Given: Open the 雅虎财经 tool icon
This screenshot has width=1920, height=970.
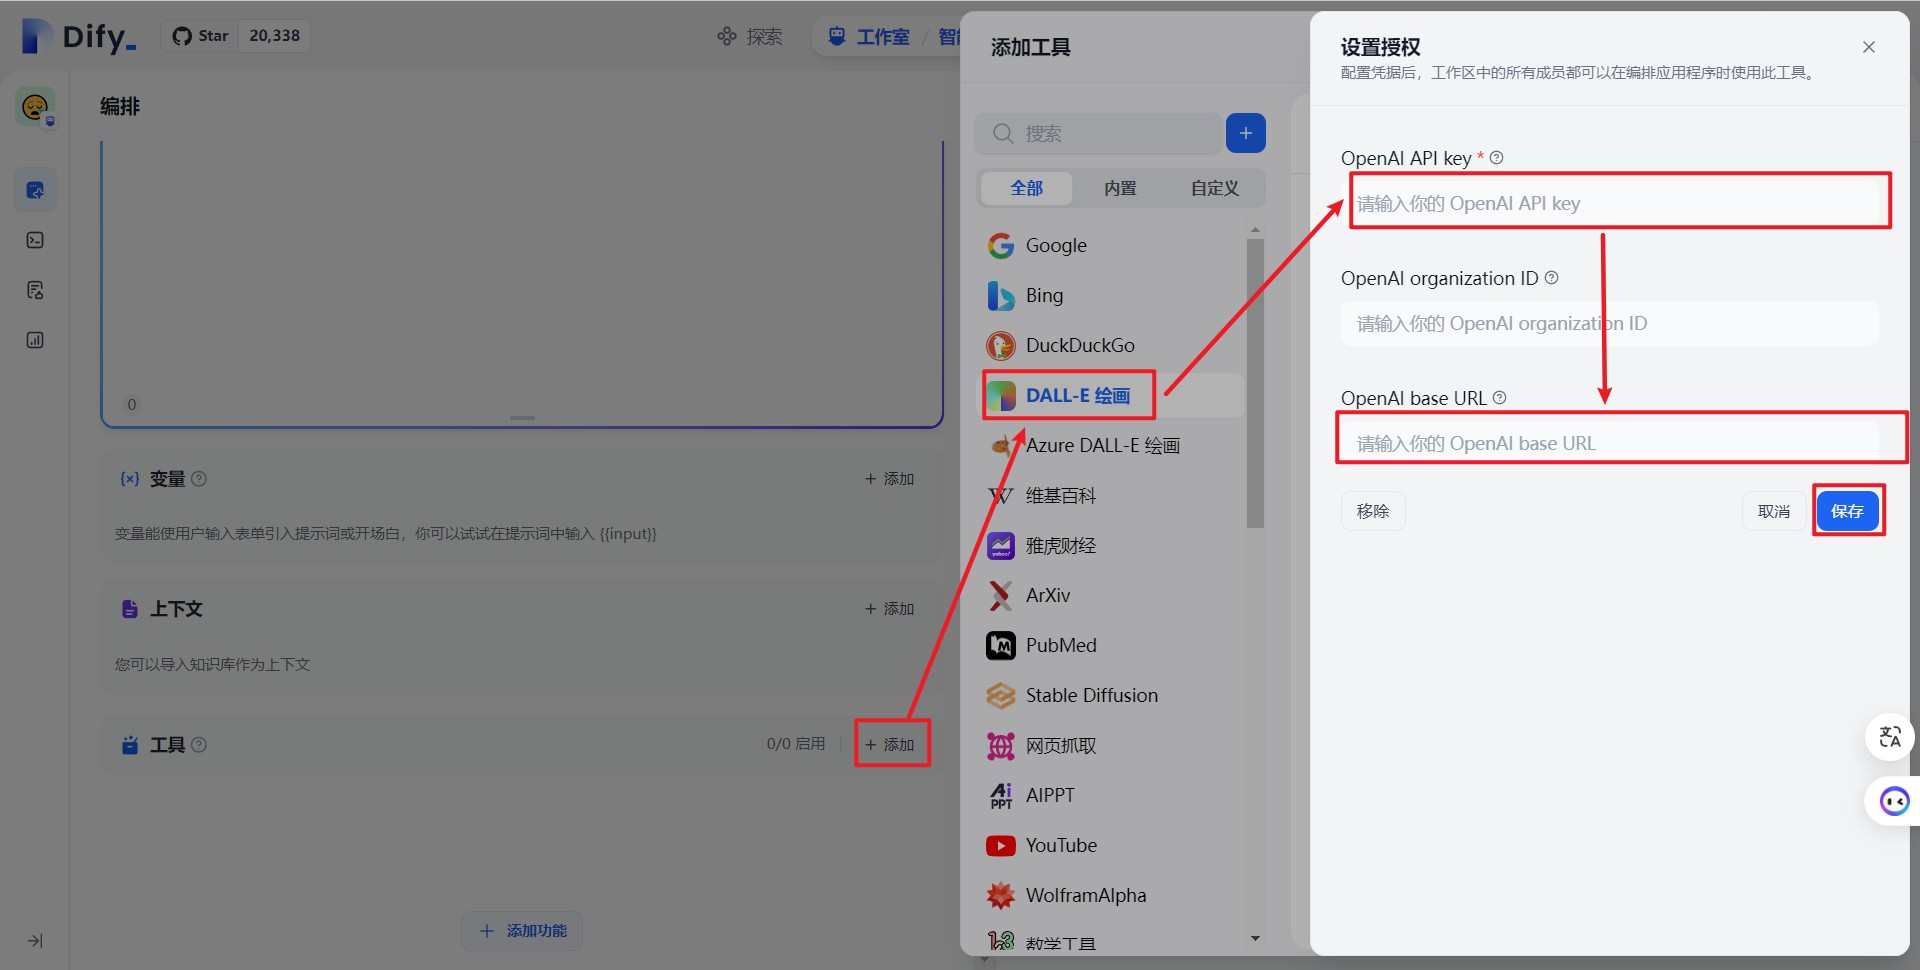Looking at the screenshot, I should 1001,546.
